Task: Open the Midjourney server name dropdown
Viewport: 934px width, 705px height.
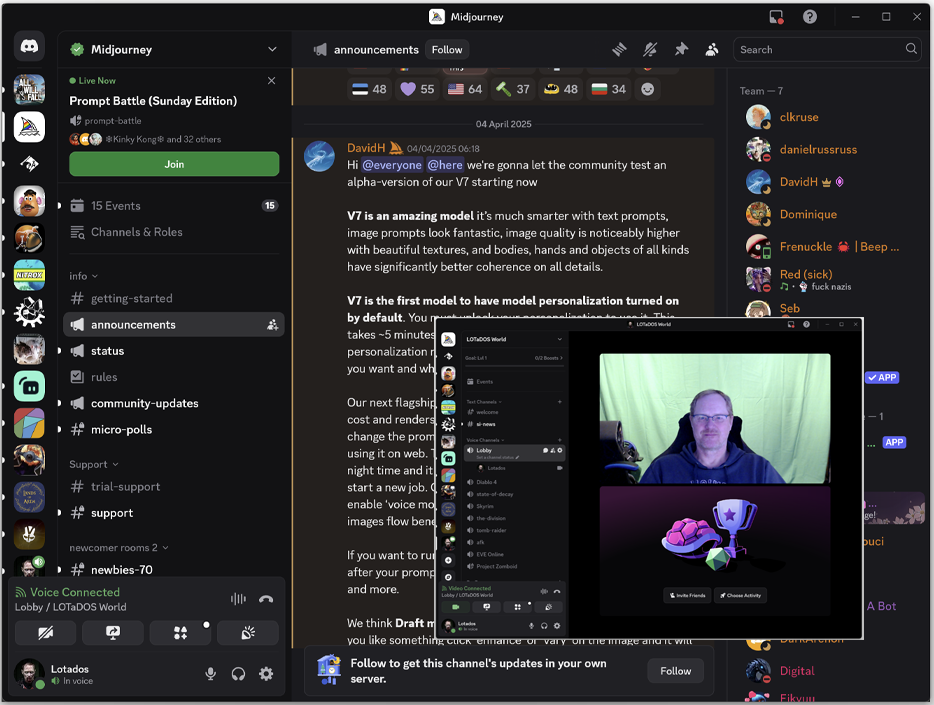Action: click(x=272, y=49)
